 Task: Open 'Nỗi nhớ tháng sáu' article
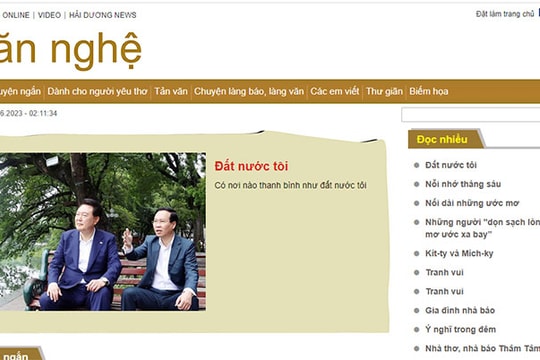coord(463,184)
